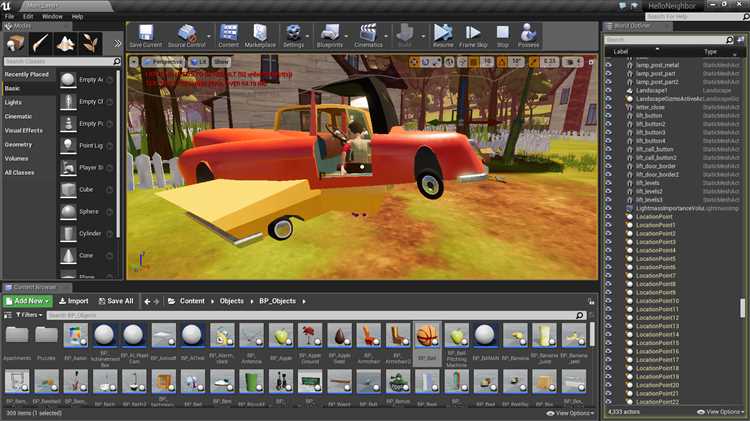Screen dimensions: 750x421
Task: Select the Foliage mode icon
Action: click(90, 44)
